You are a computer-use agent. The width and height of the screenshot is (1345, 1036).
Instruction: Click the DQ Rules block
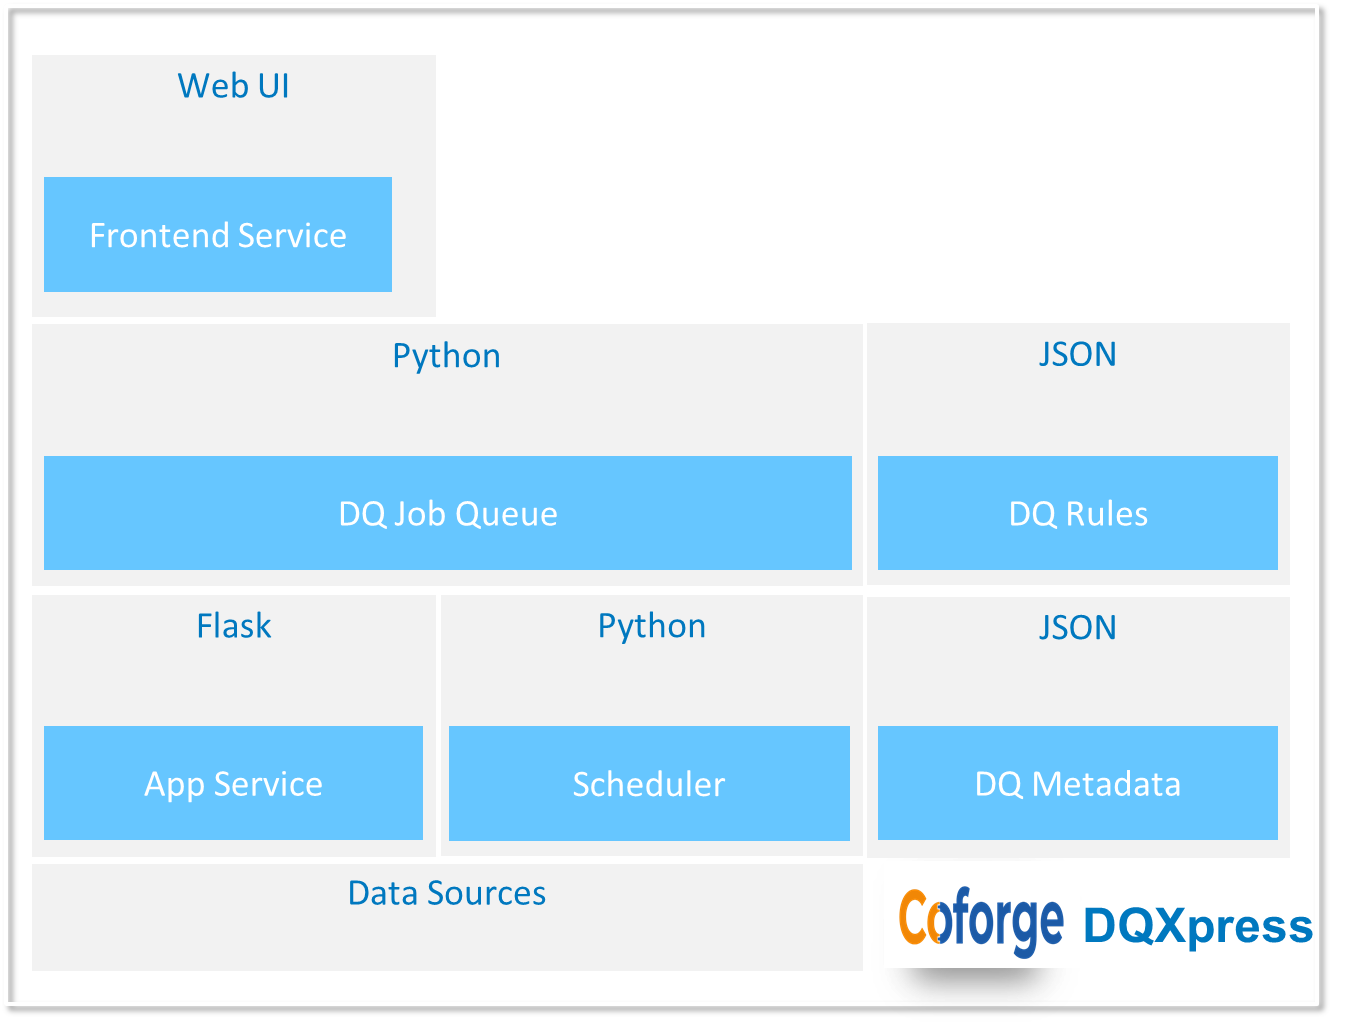[x=1078, y=513]
